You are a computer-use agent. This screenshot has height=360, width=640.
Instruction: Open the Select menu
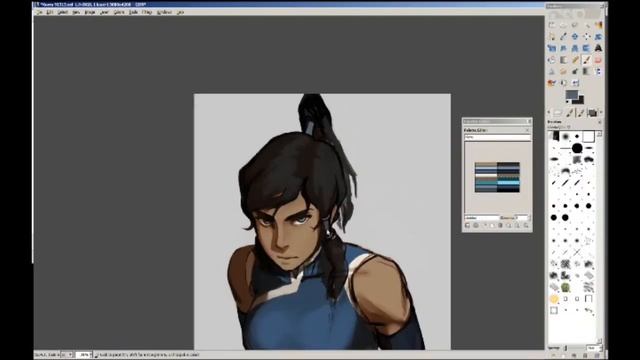pyautogui.click(x=62, y=12)
